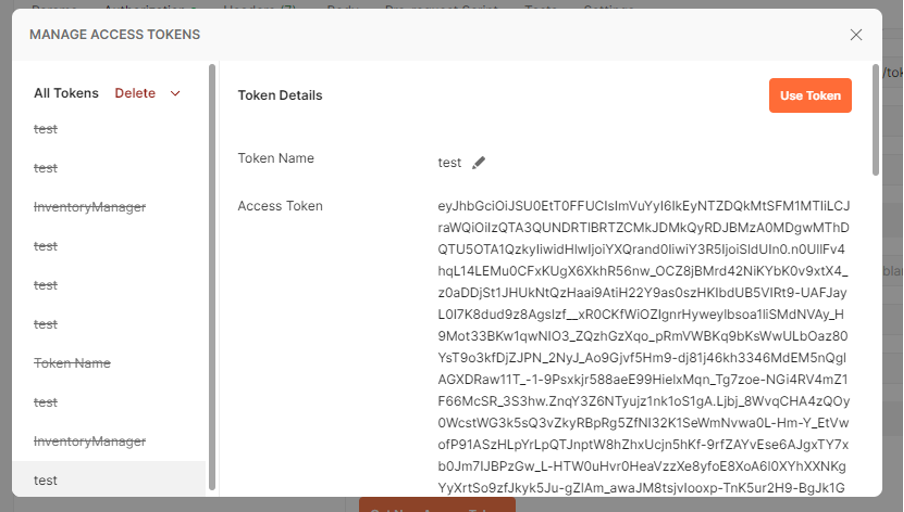
Task: Select the first strikethrough InventoryManager token
Action: (90, 207)
